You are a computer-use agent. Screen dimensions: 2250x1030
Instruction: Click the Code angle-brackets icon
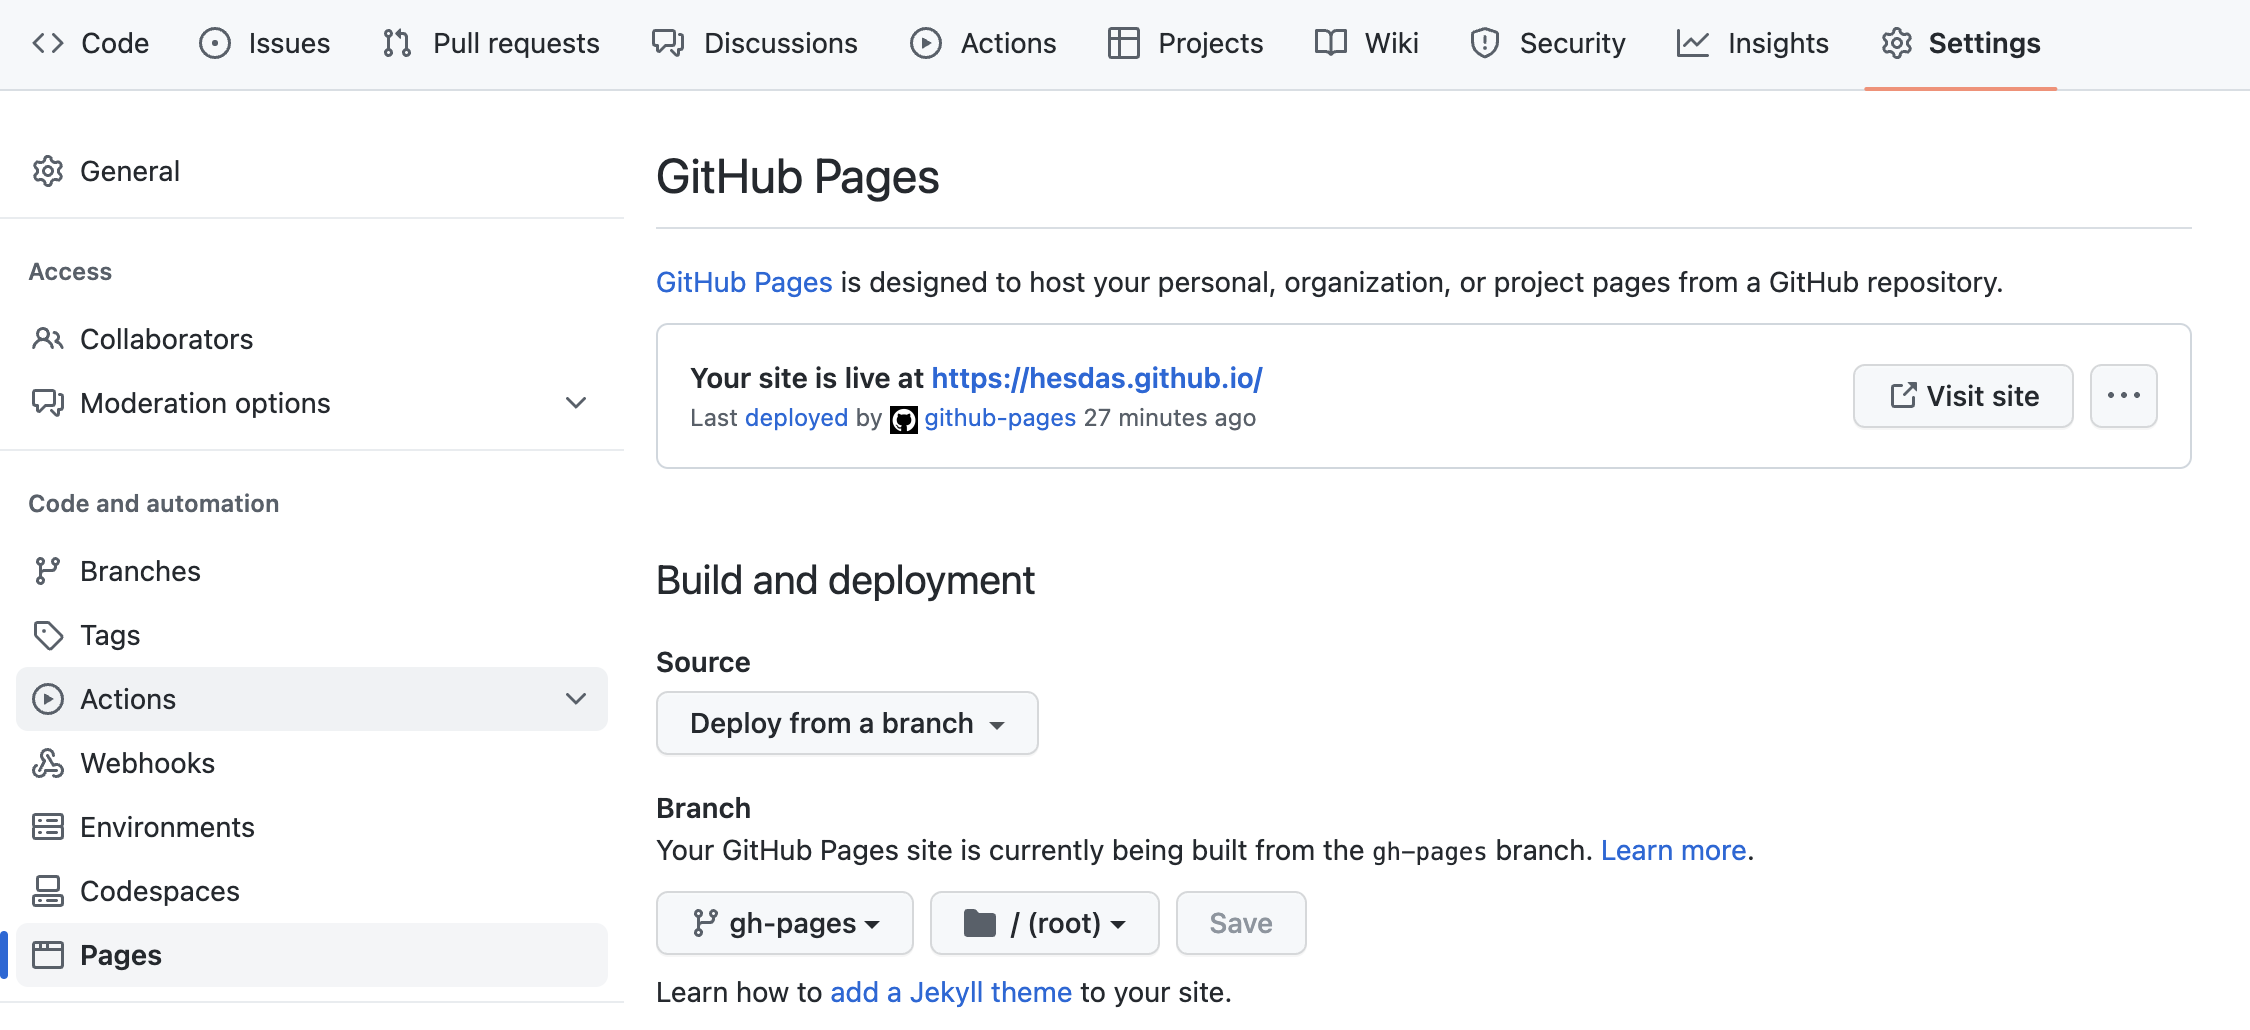(x=48, y=43)
